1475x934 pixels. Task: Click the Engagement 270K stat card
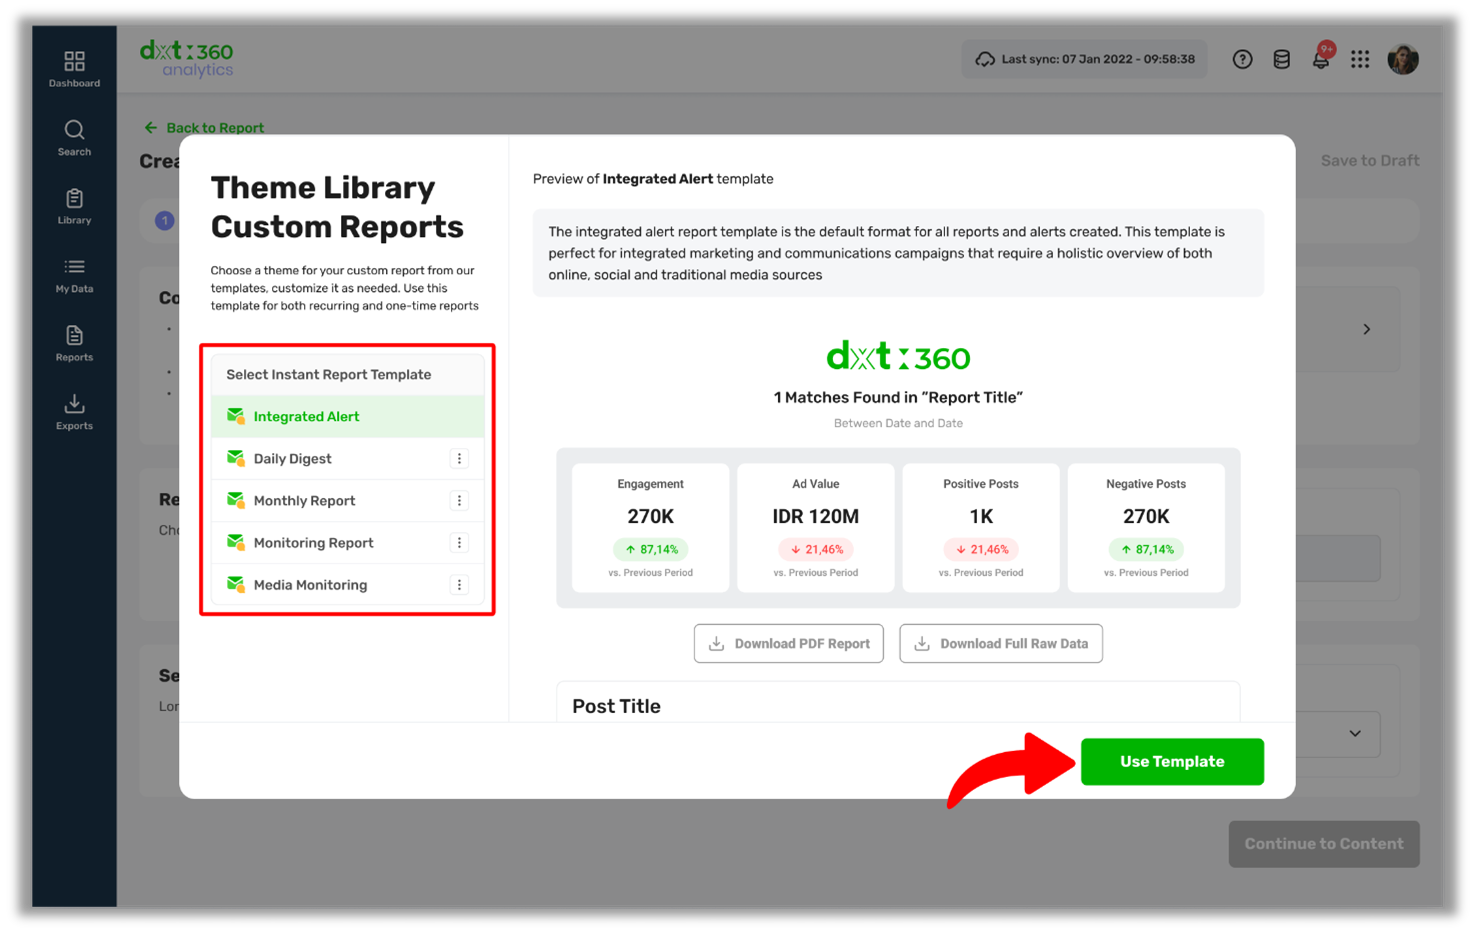click(651, 527)
